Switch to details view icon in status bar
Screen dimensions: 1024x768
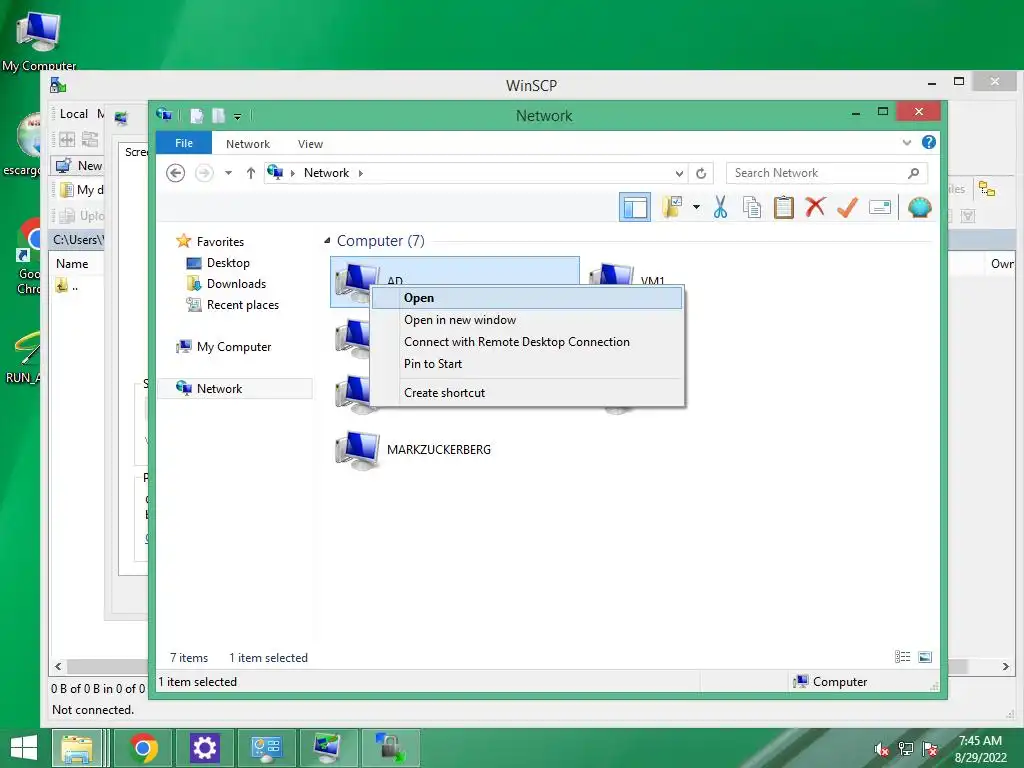click(x=903, y=657)
